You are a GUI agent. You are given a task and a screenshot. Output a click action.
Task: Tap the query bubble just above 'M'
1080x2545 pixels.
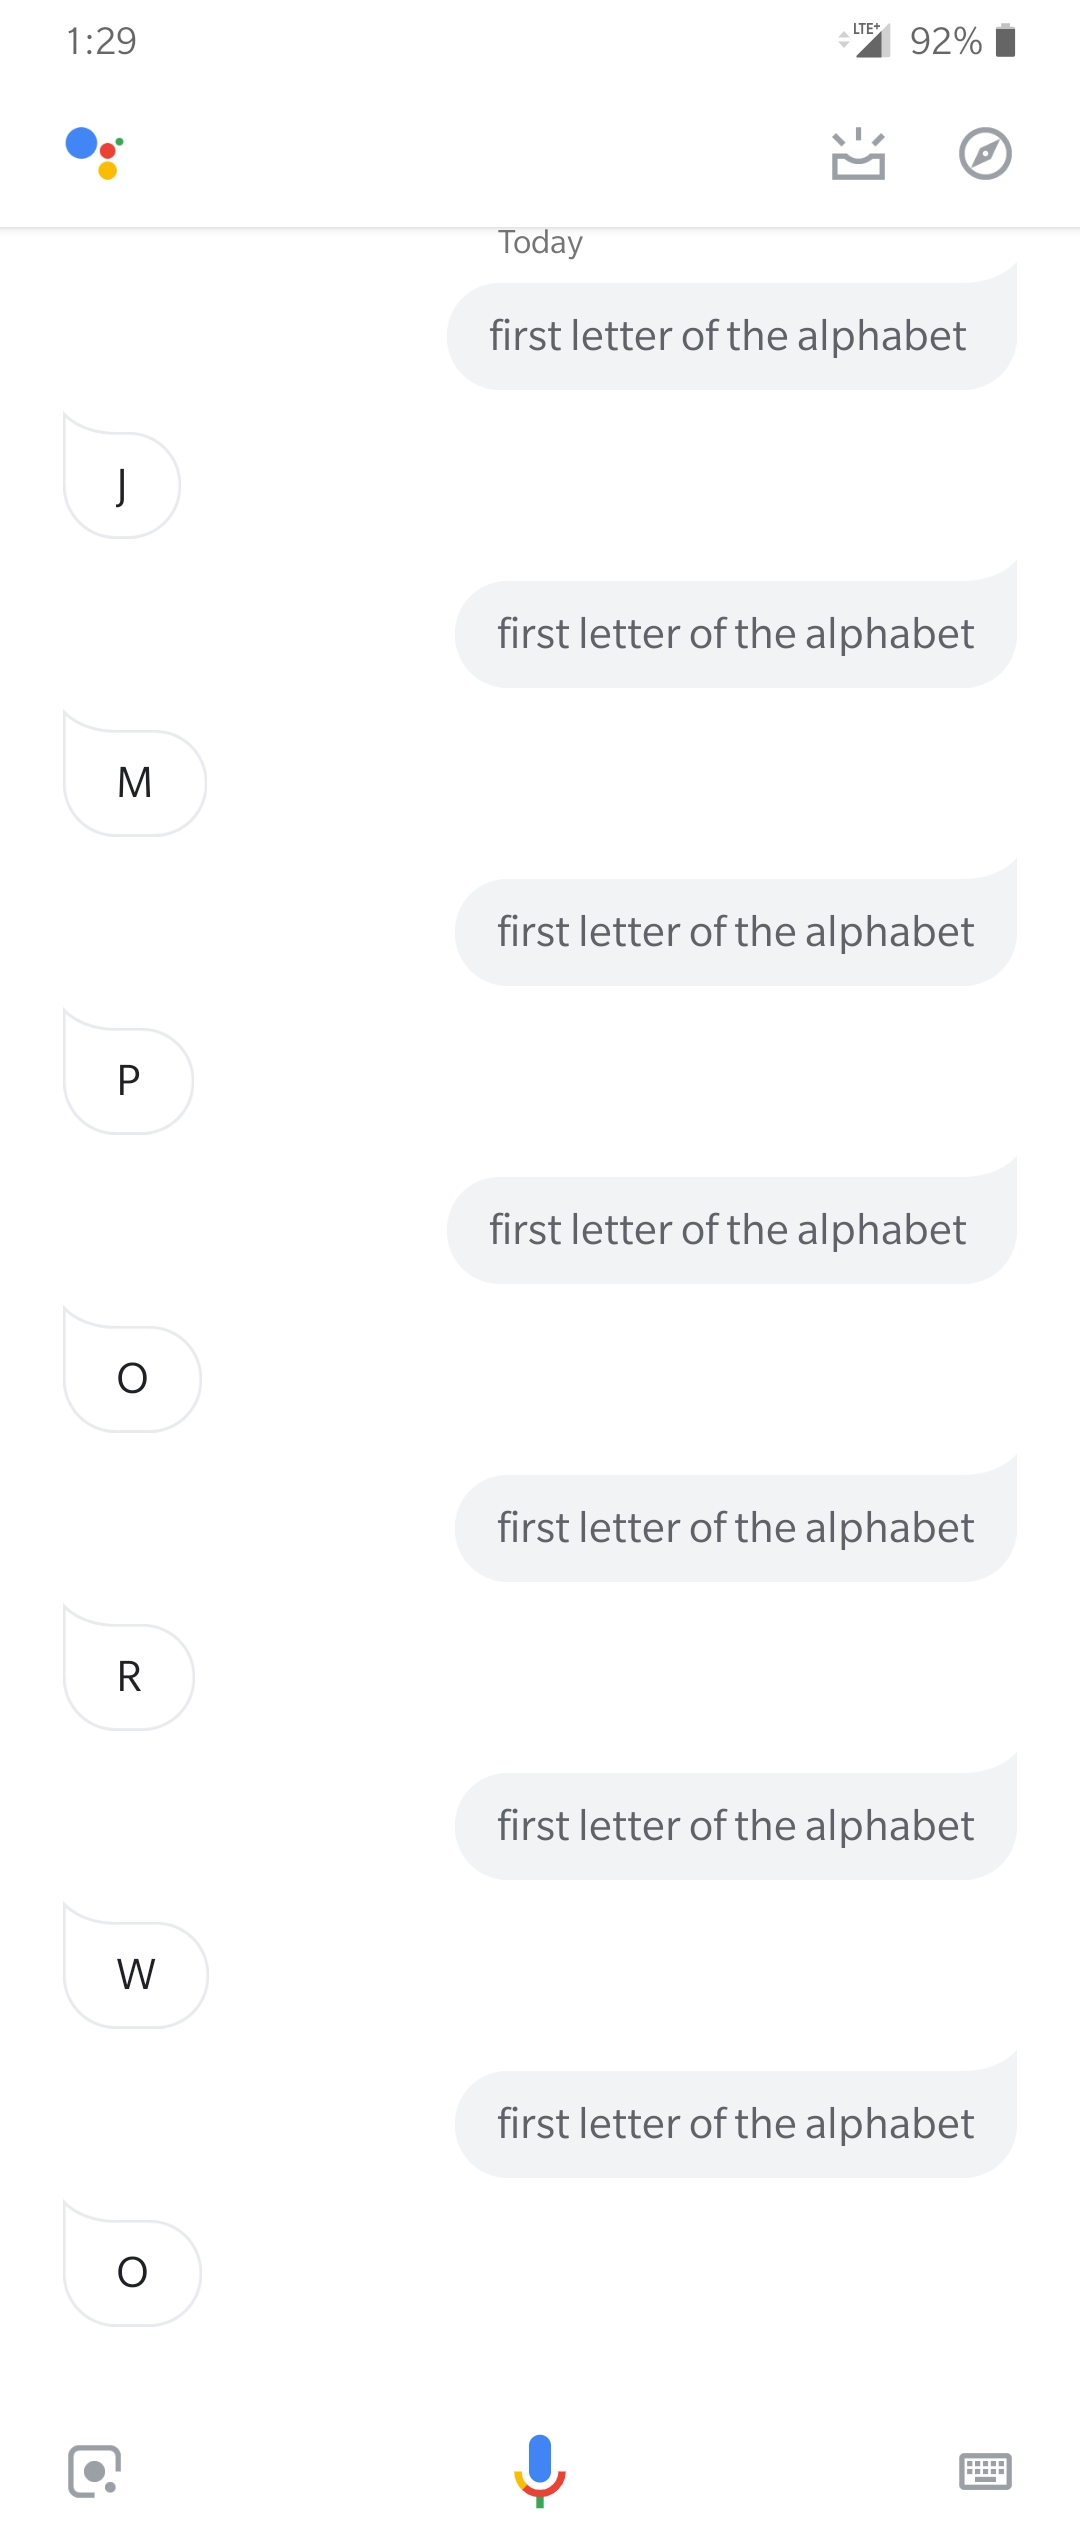tap(735, 634)
